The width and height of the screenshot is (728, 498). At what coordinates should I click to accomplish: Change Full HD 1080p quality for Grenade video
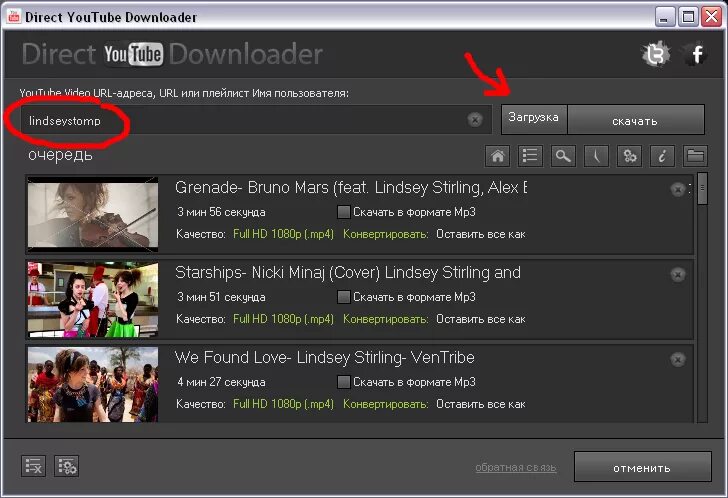pyautogui.click(x=283, y=234)
